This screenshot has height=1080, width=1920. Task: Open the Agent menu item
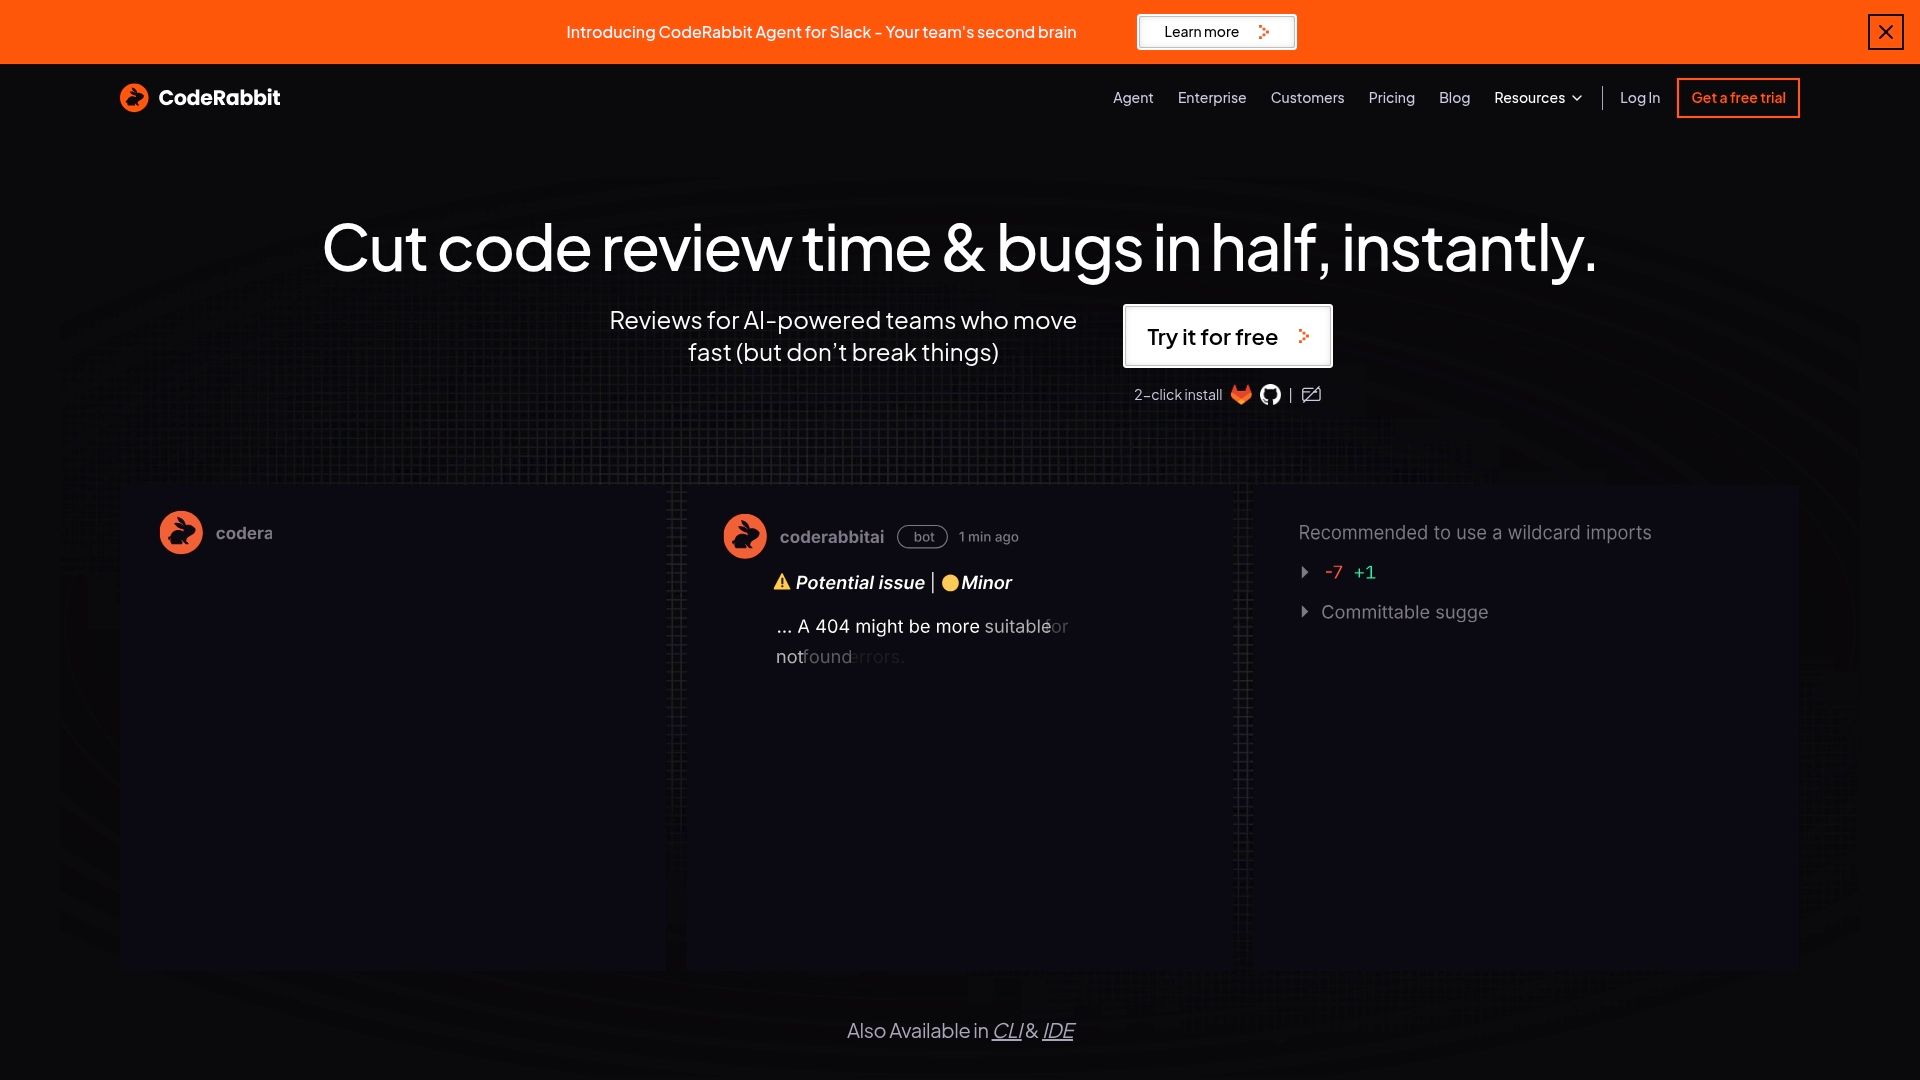point(1133,98)
